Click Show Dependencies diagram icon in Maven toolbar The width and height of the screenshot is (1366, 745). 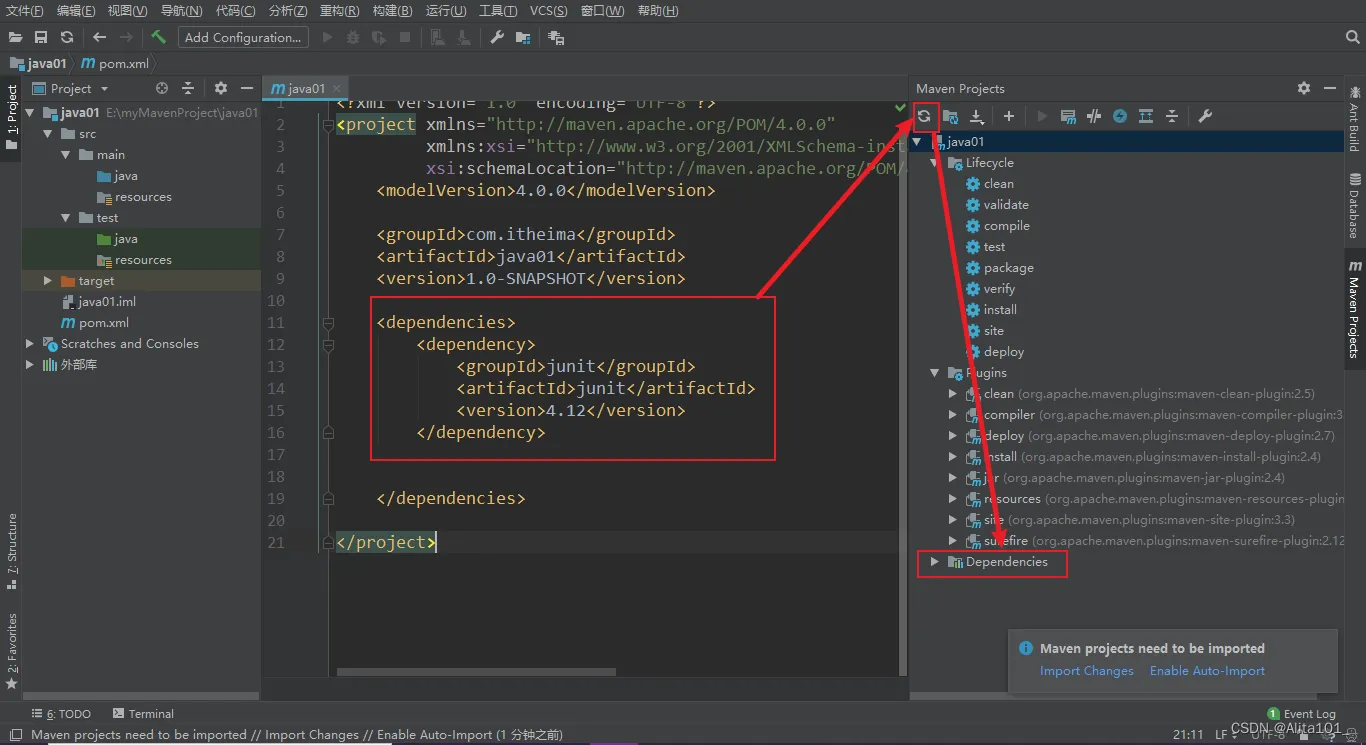pos(1146,116)
